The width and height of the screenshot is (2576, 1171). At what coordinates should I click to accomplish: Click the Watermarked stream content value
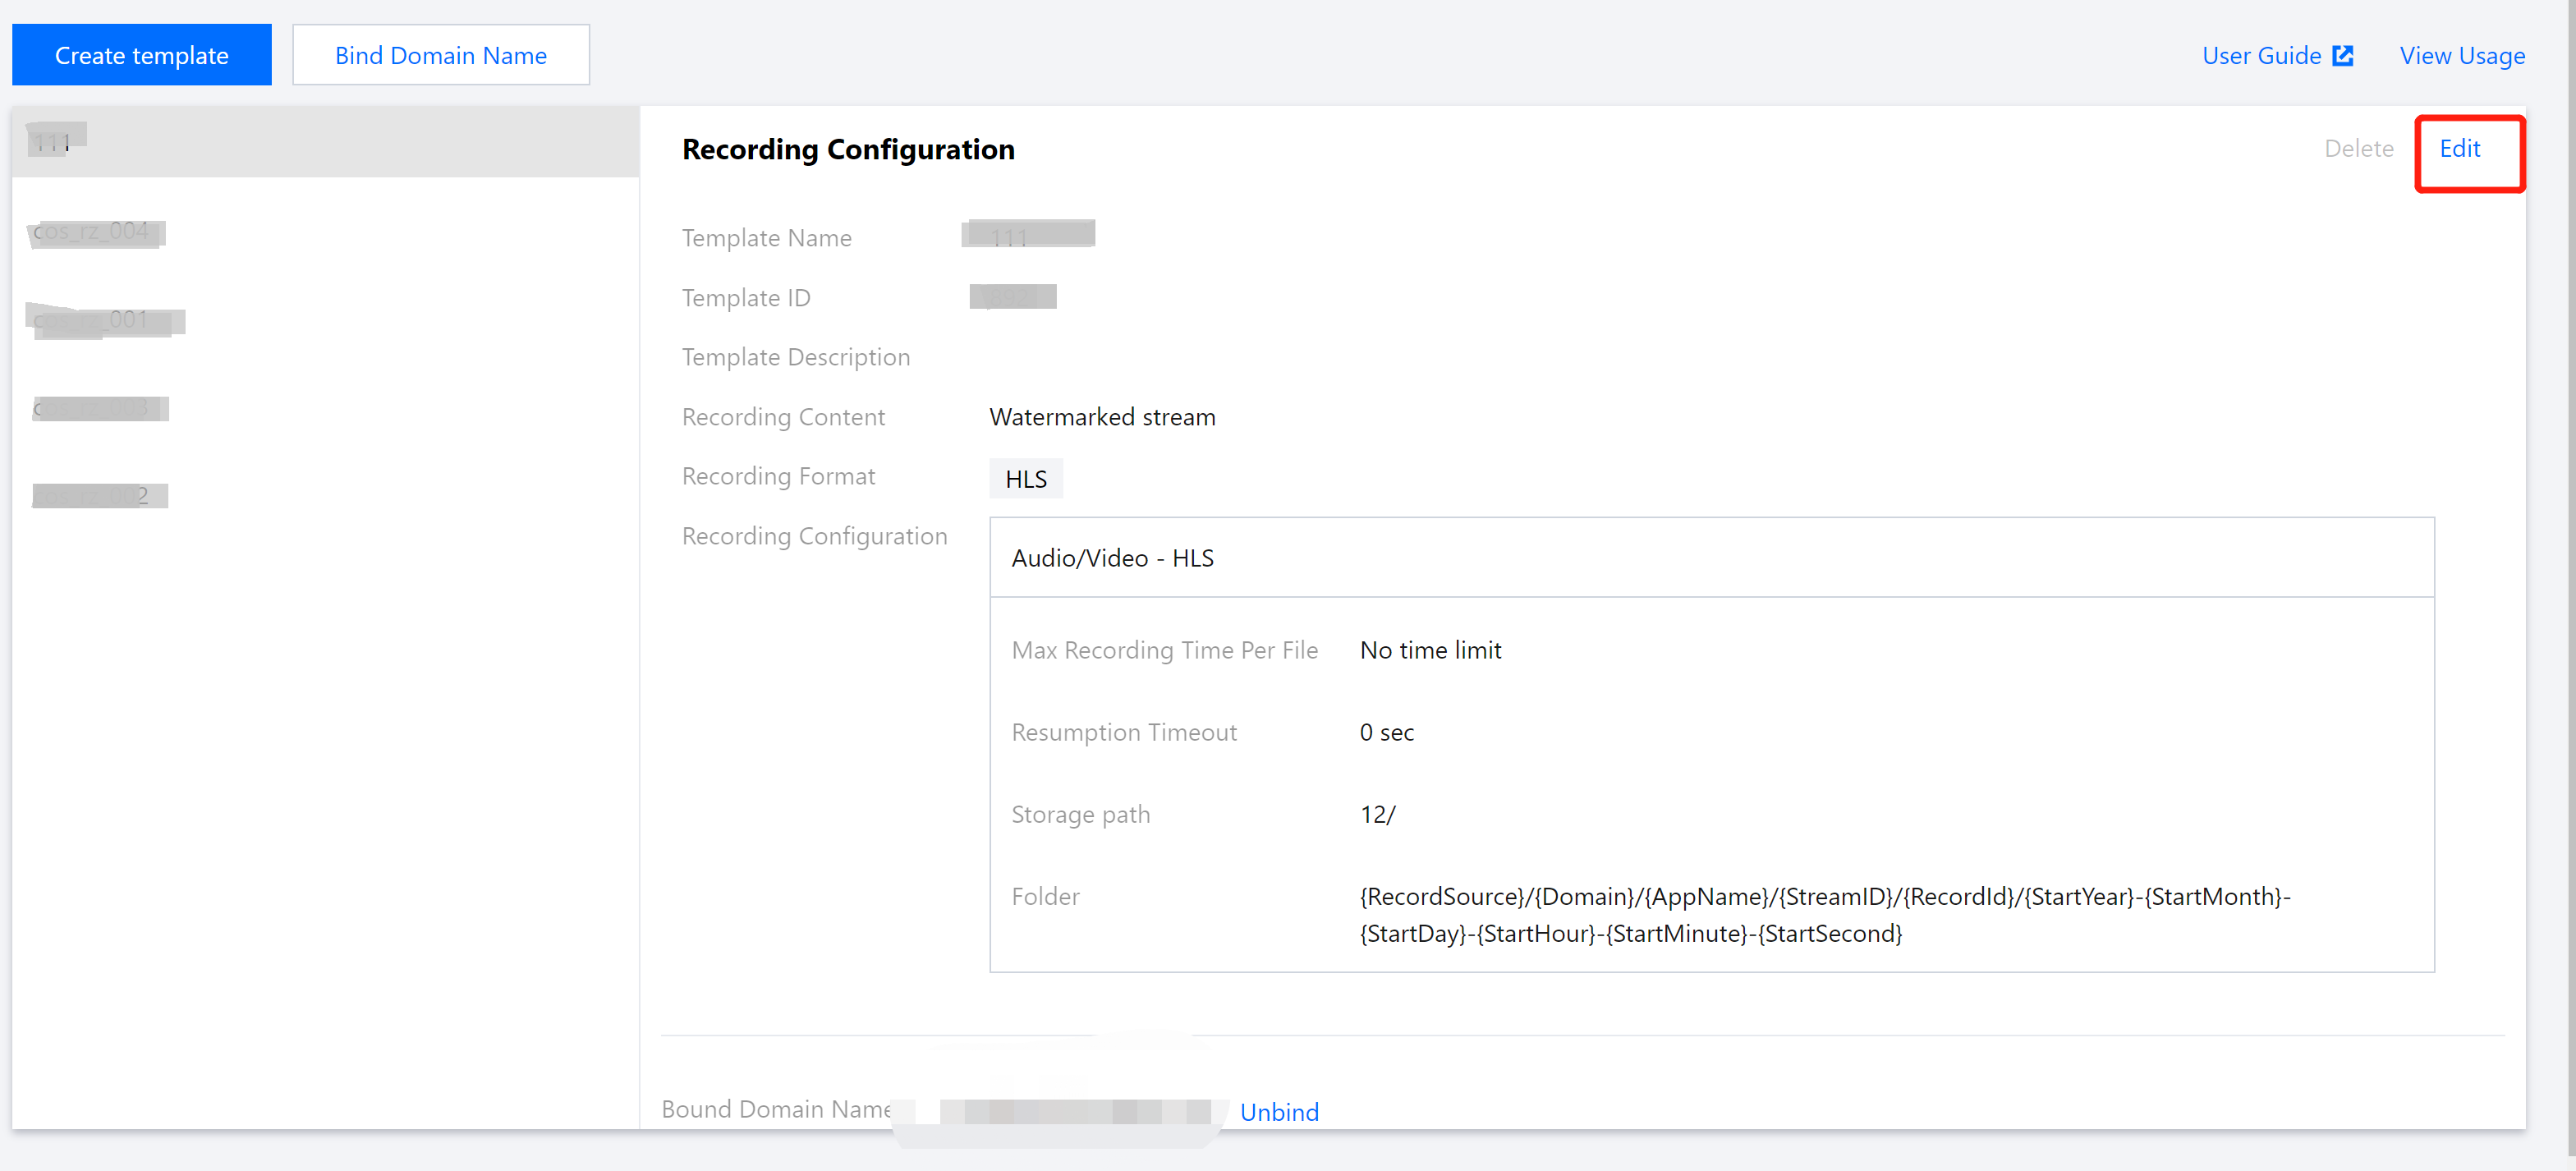(x=1101, y=416)
